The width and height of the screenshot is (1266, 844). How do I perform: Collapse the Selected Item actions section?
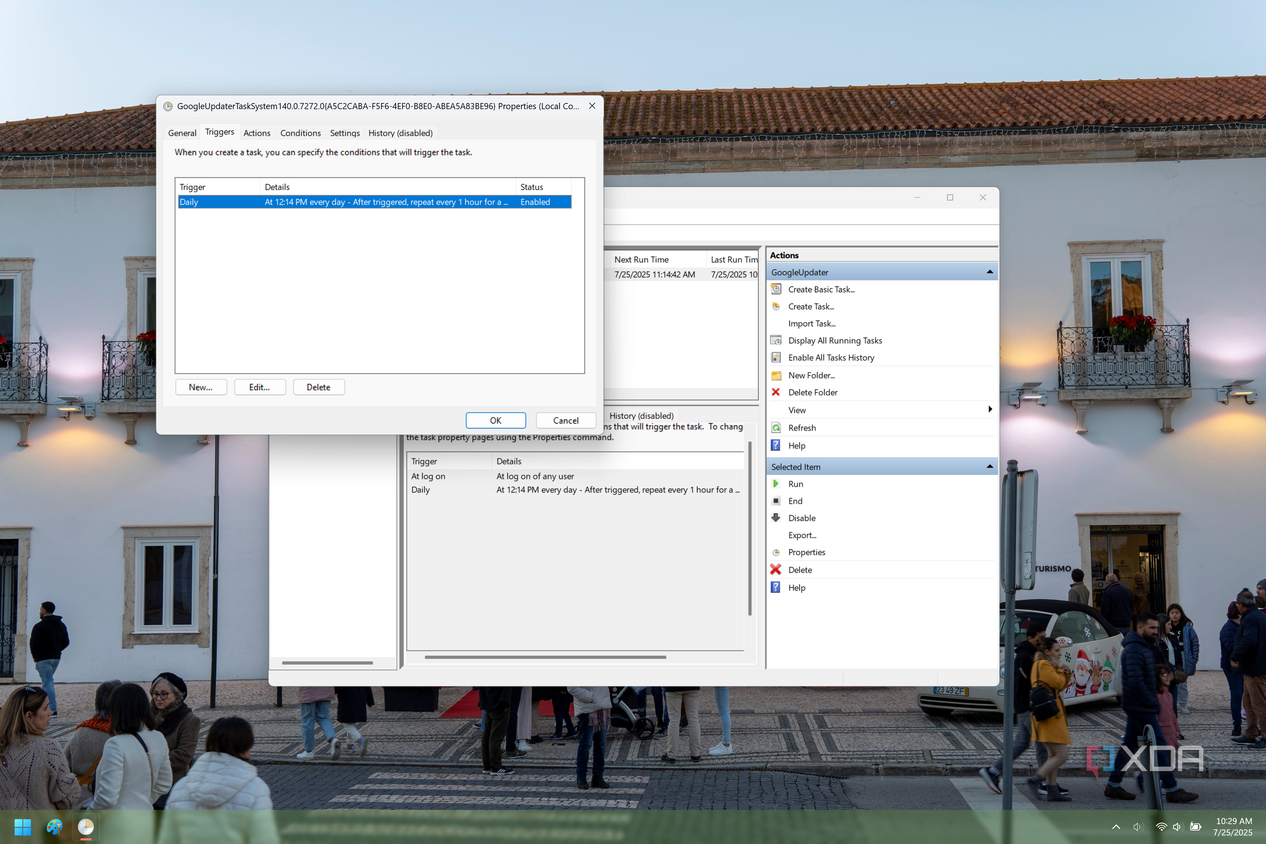pos(990,467)
